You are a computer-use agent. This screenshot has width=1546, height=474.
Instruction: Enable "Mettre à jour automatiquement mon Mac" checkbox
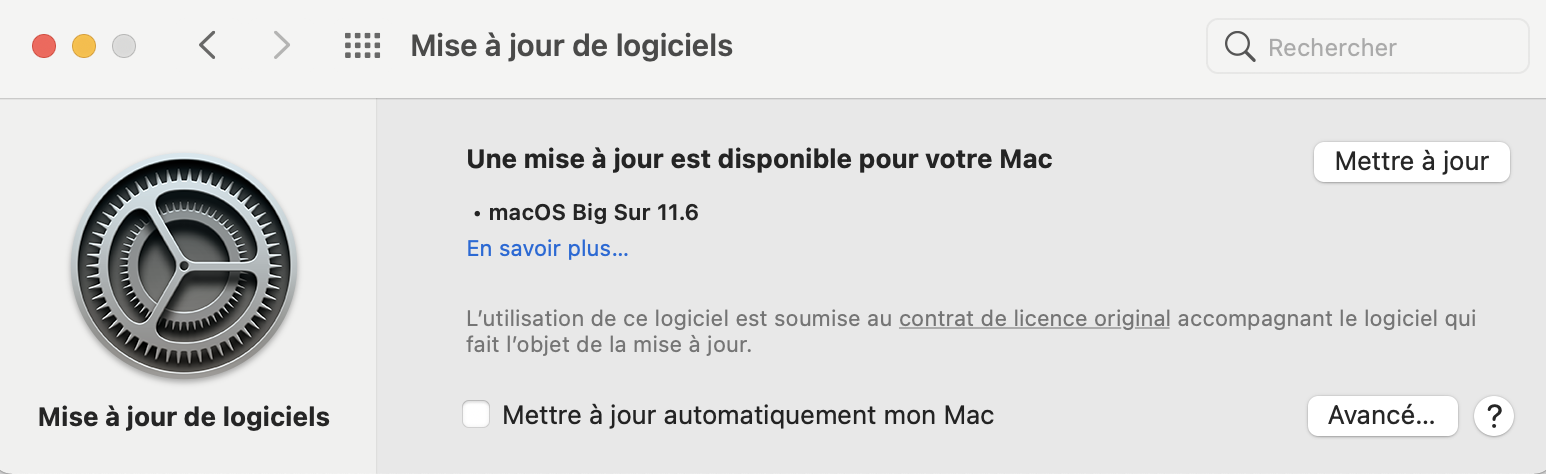[477, 414]
